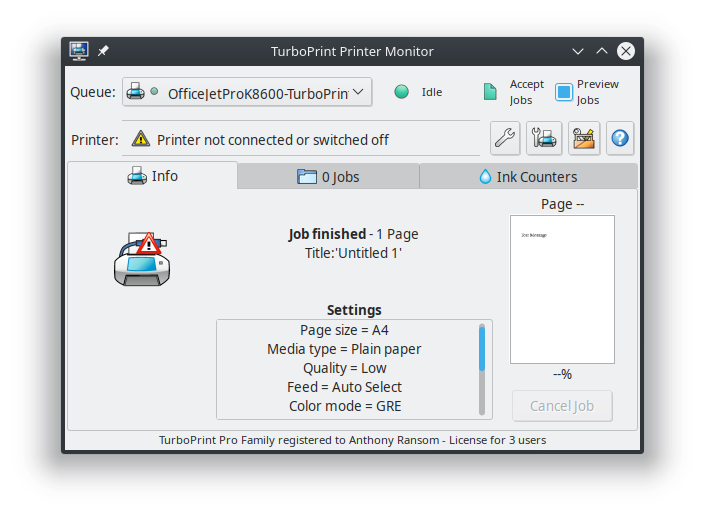Open the Queue dropdown for OfficeJetProK8600
Image resolution: width=705 pixels, height=515 pixels.
[247, 93]
